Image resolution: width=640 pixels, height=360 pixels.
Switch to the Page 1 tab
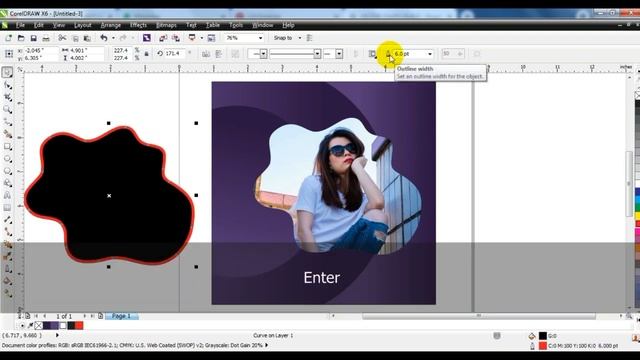[121, 316]
